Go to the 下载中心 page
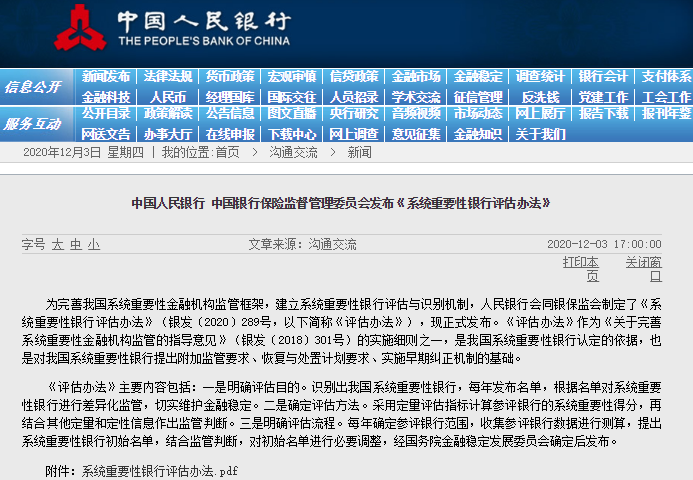Viewport: 693px width, 480px height. tap(292, 133)
